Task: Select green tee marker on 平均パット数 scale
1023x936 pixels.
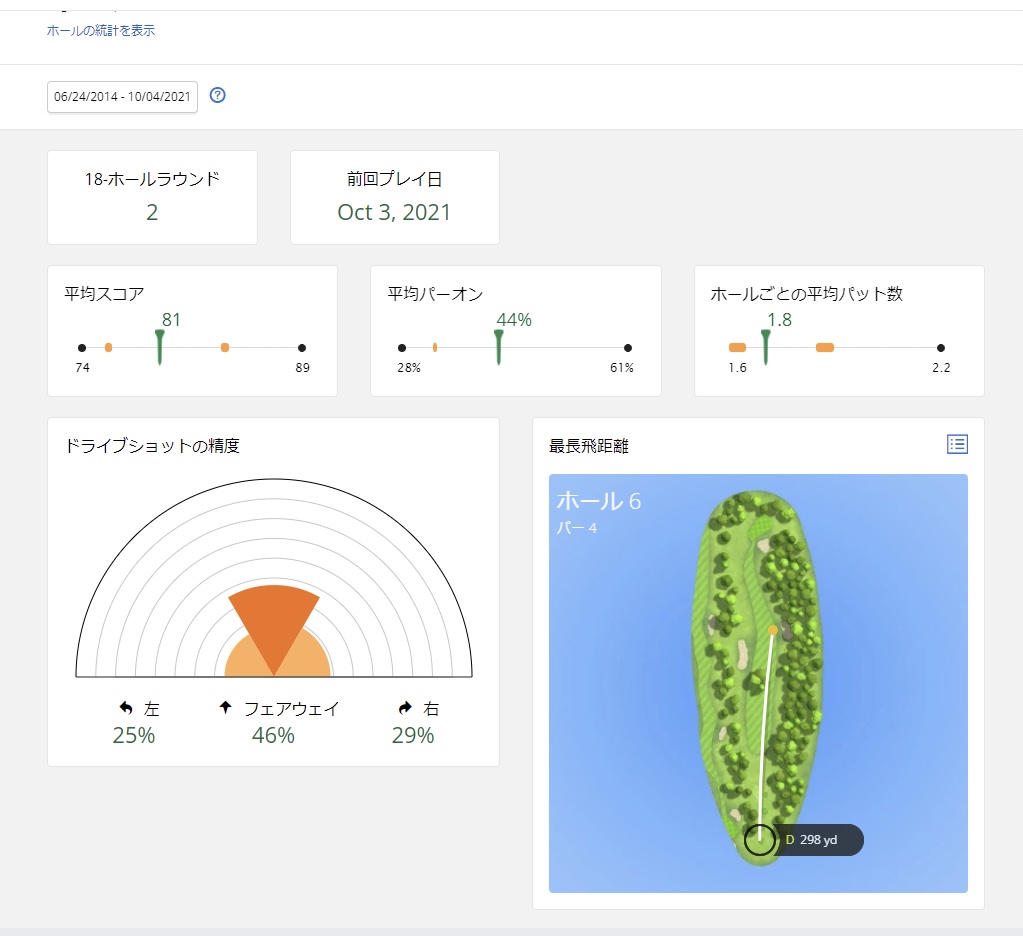Action: coord(766,346)
